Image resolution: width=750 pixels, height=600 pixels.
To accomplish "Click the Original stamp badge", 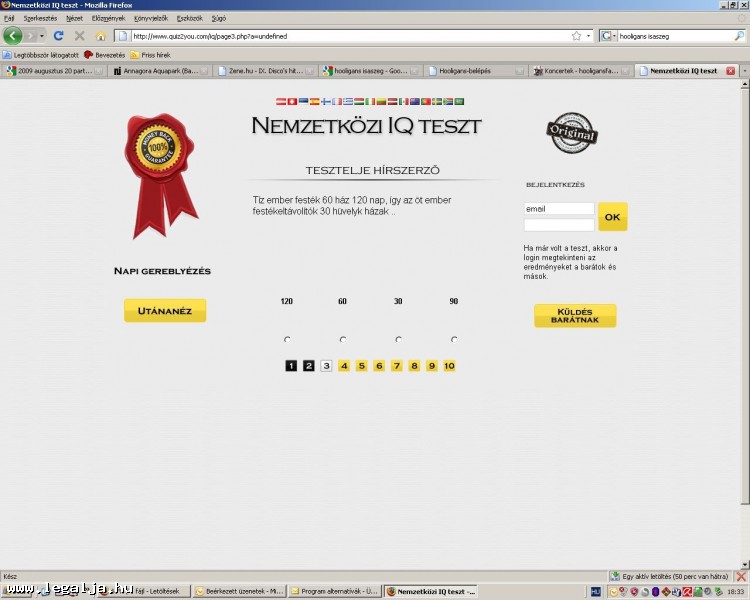I will tap(571, 134).
